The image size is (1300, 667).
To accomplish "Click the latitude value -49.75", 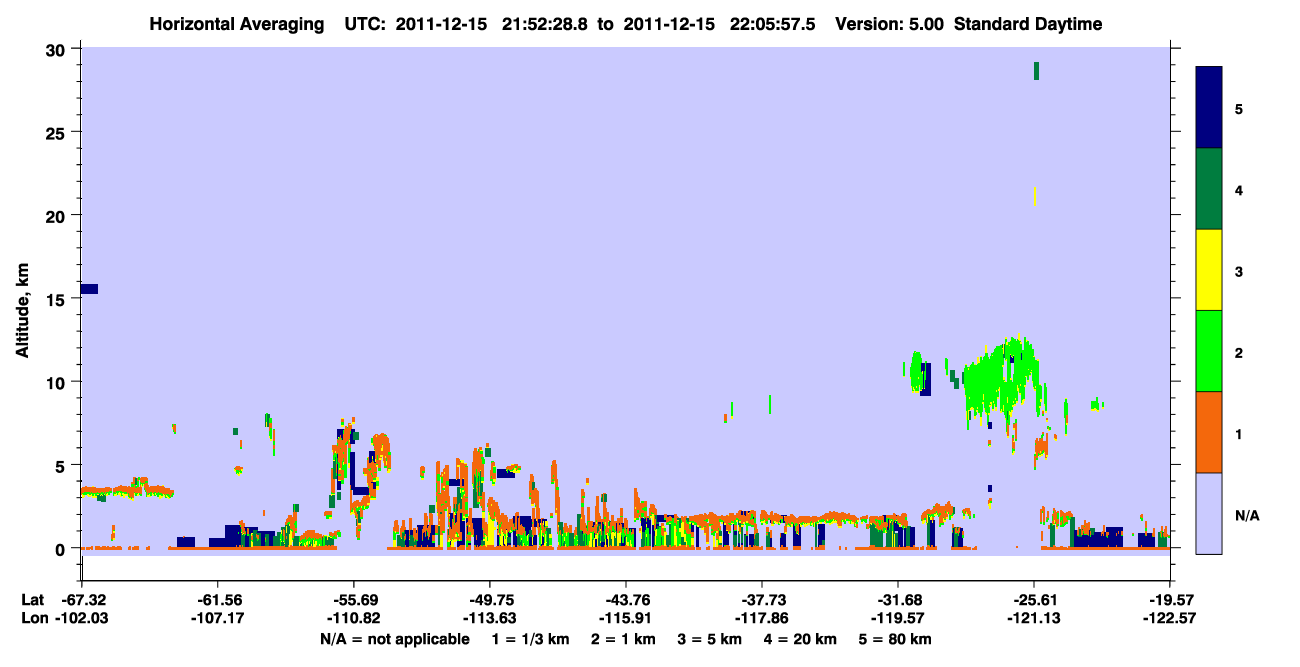I will point(490,600).
